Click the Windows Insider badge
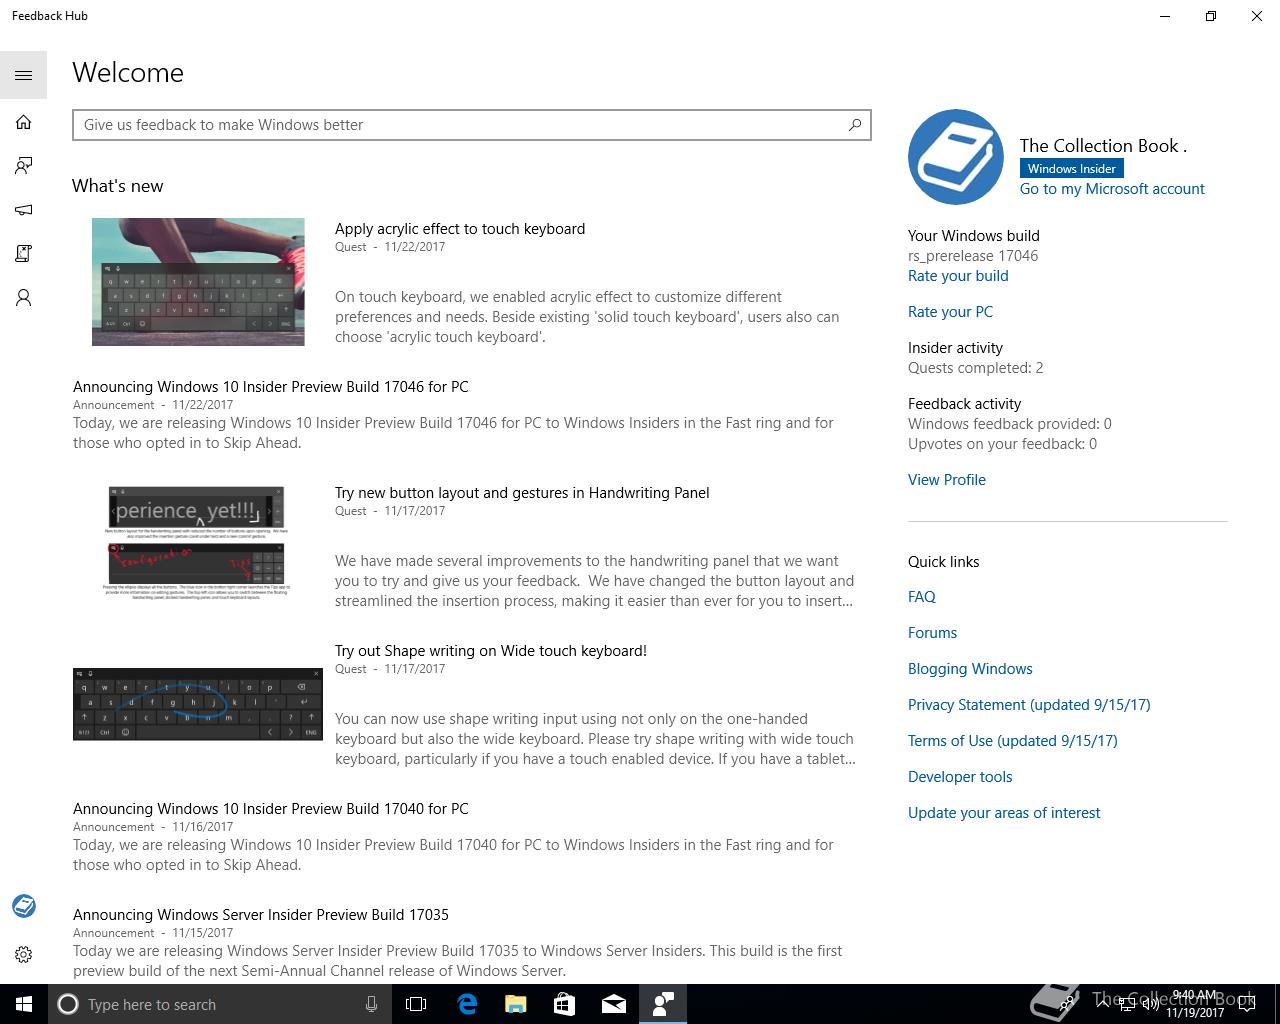Viewport: 1280px width, 1024px height. tap(1071, 168)
